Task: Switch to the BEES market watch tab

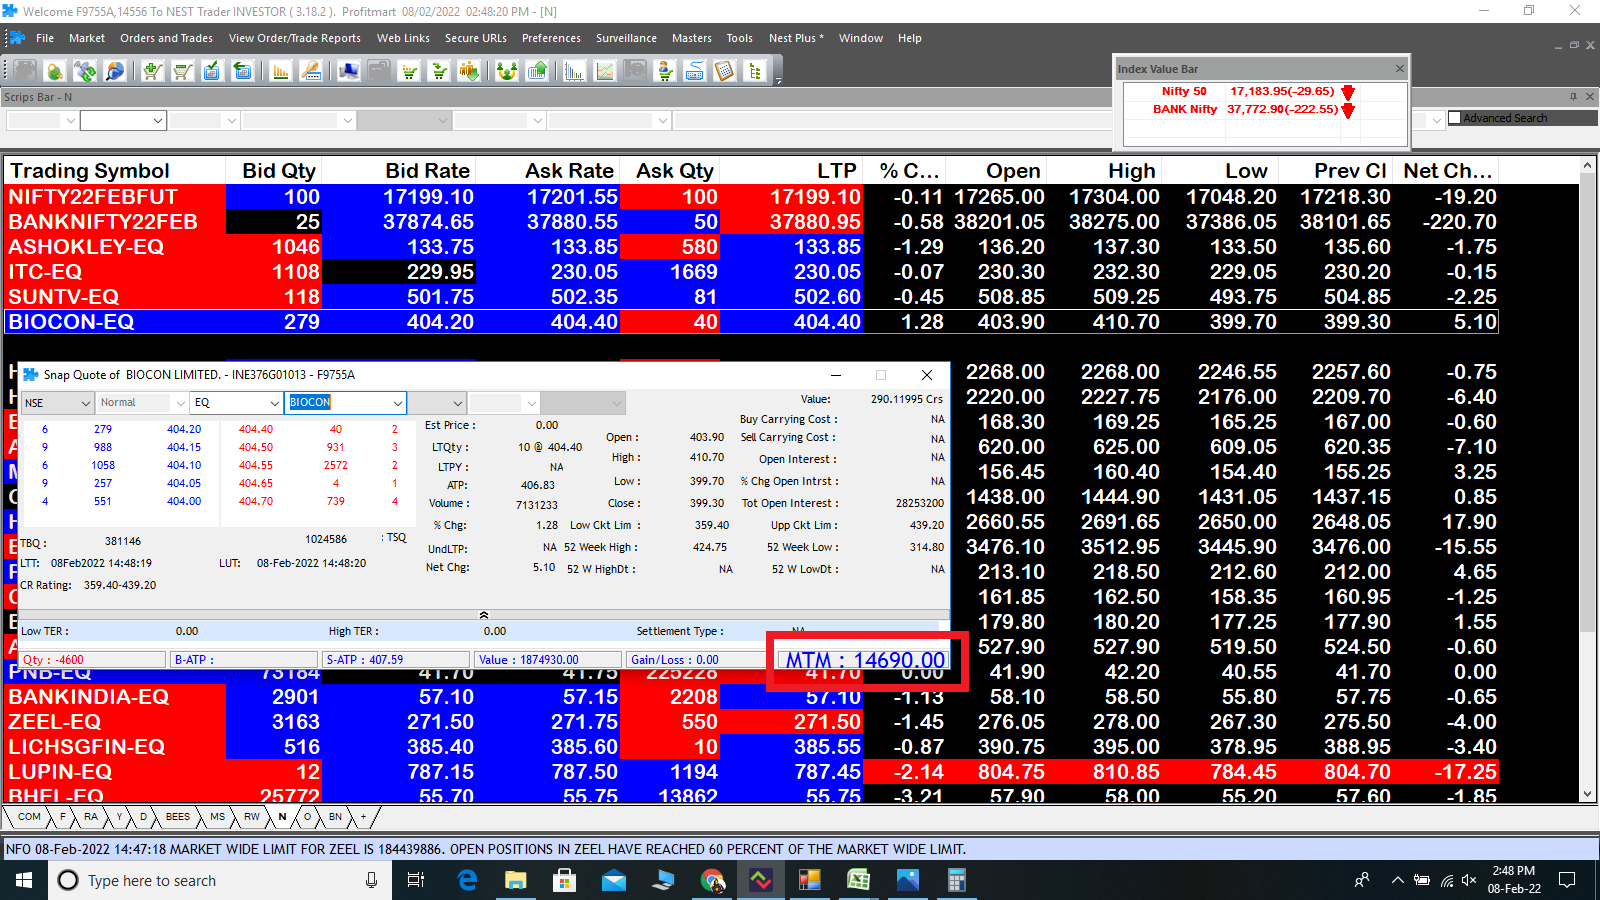Action: click(x=178, y=816)
